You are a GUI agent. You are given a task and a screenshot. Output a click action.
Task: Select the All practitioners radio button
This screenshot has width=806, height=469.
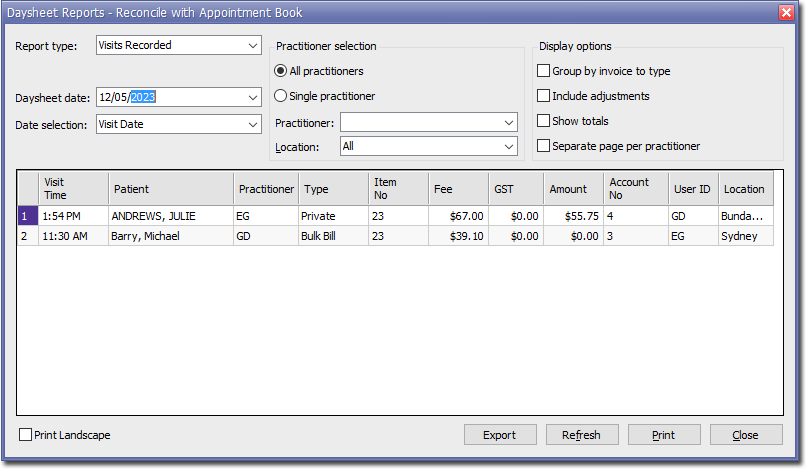click(x=281, y=71)
